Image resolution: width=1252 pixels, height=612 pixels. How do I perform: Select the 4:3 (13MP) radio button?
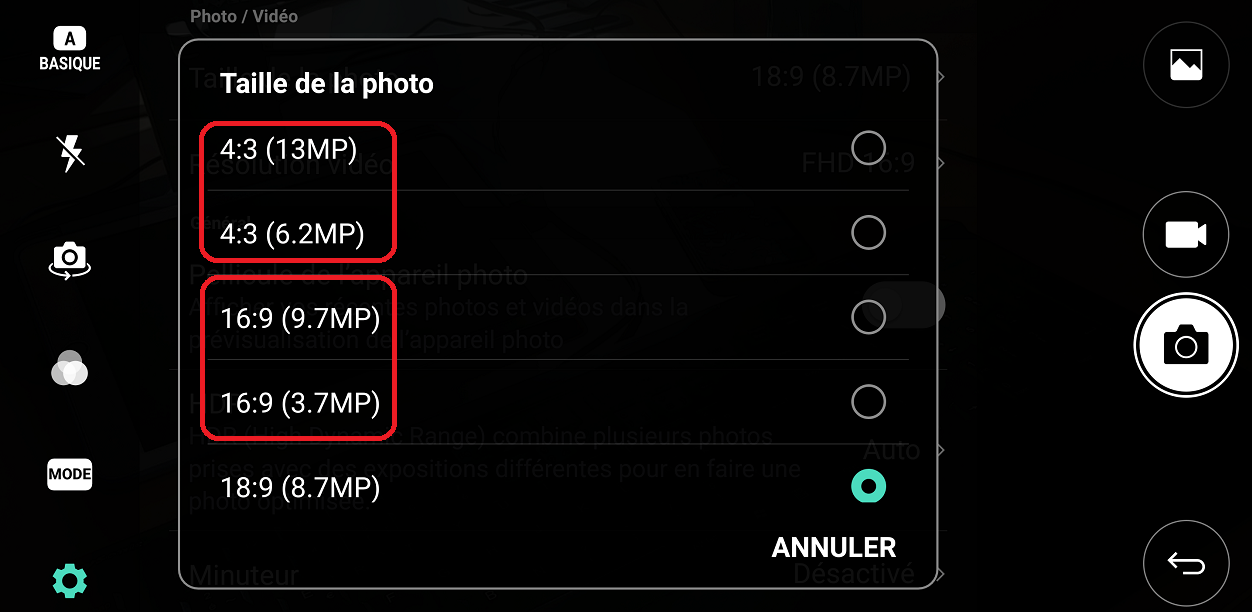click(868, 148)
